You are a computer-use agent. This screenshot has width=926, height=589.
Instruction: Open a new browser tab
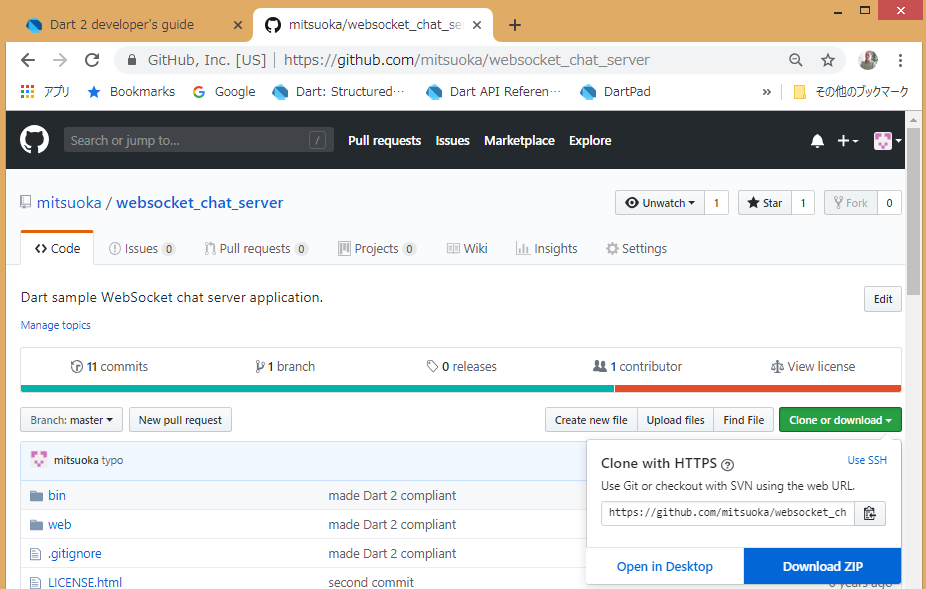point(514,25)
